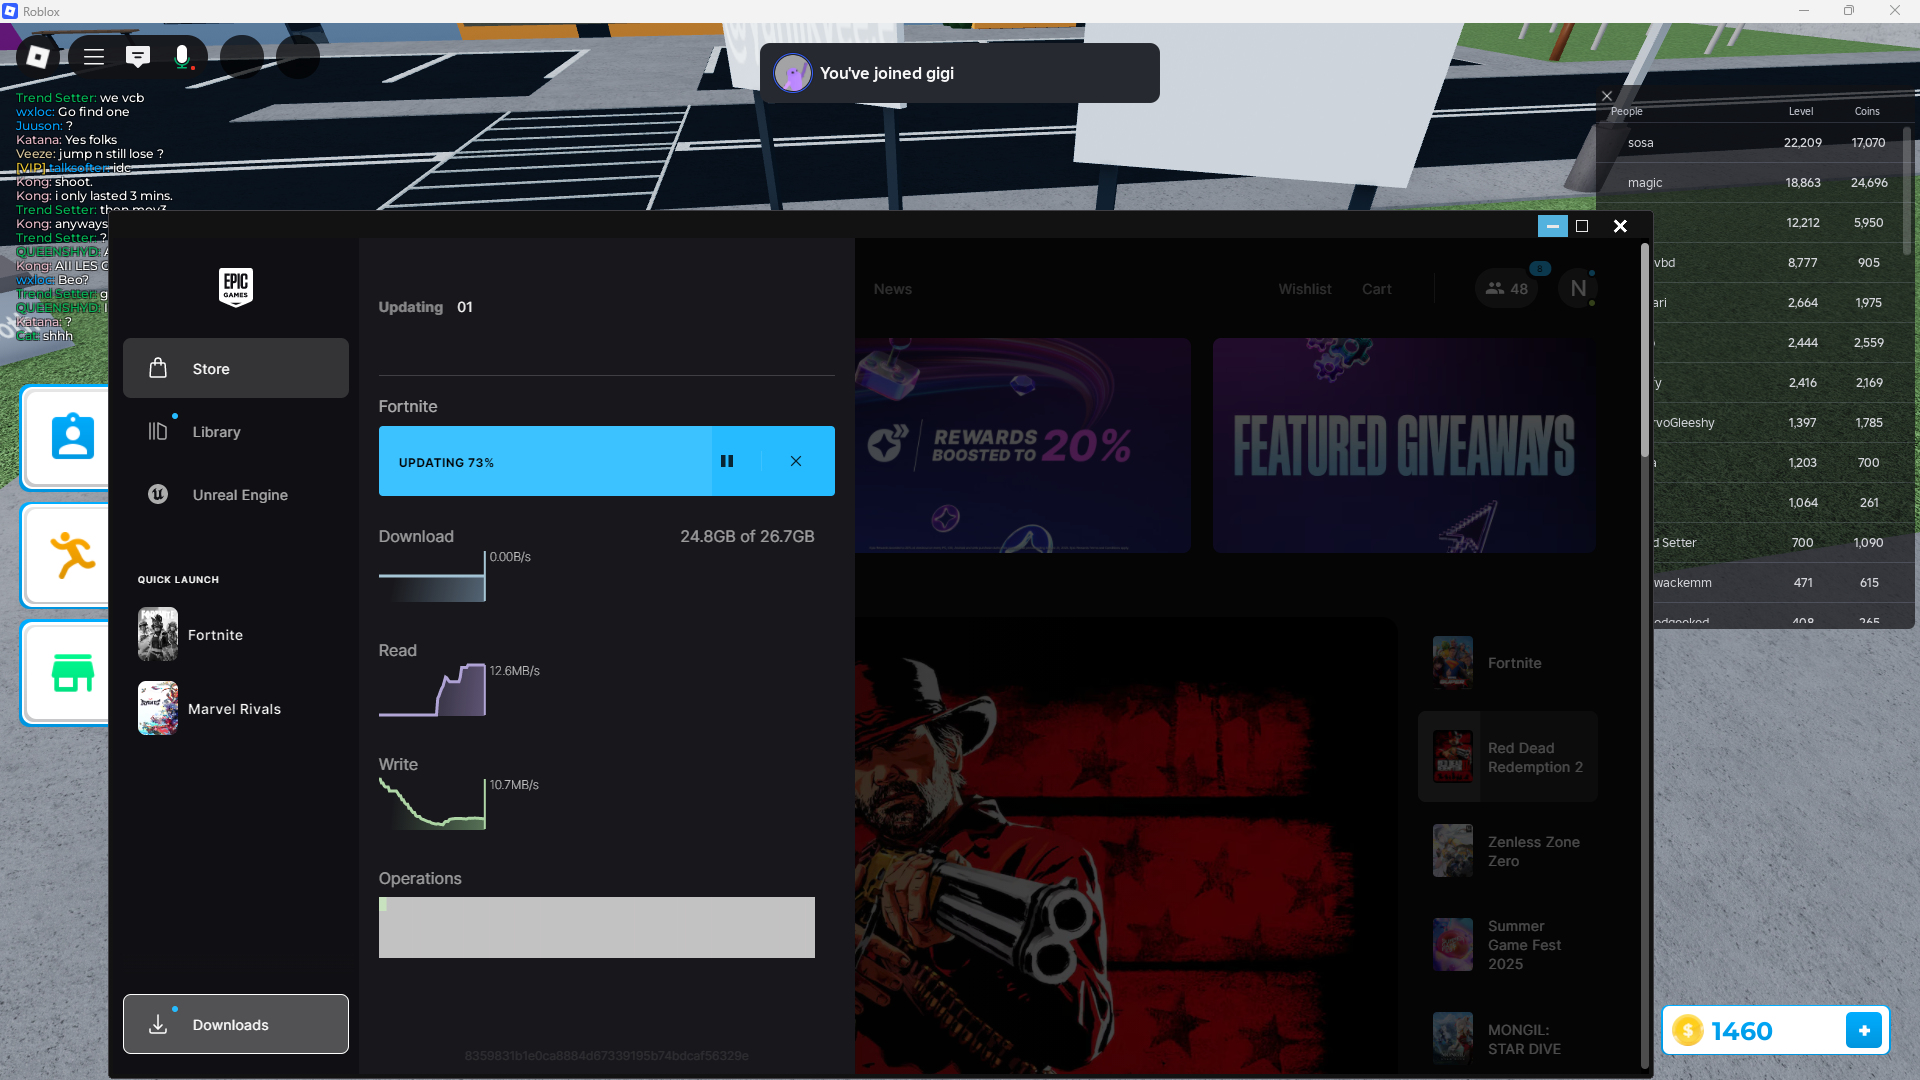Open the Roblox menu logo button
This screenshot has width=1920, height=1080.
click(x=39, y=56)
